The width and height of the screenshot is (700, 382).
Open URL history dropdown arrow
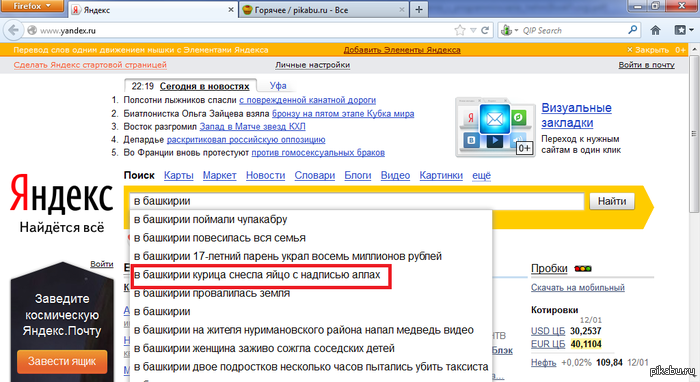473,30
